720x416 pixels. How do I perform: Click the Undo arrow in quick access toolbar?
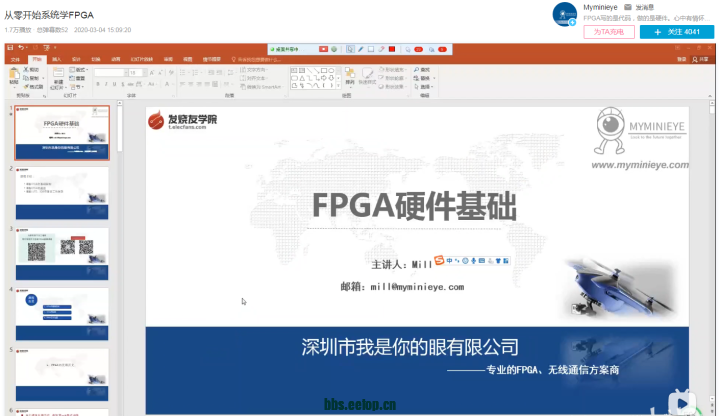pos(21,48)
